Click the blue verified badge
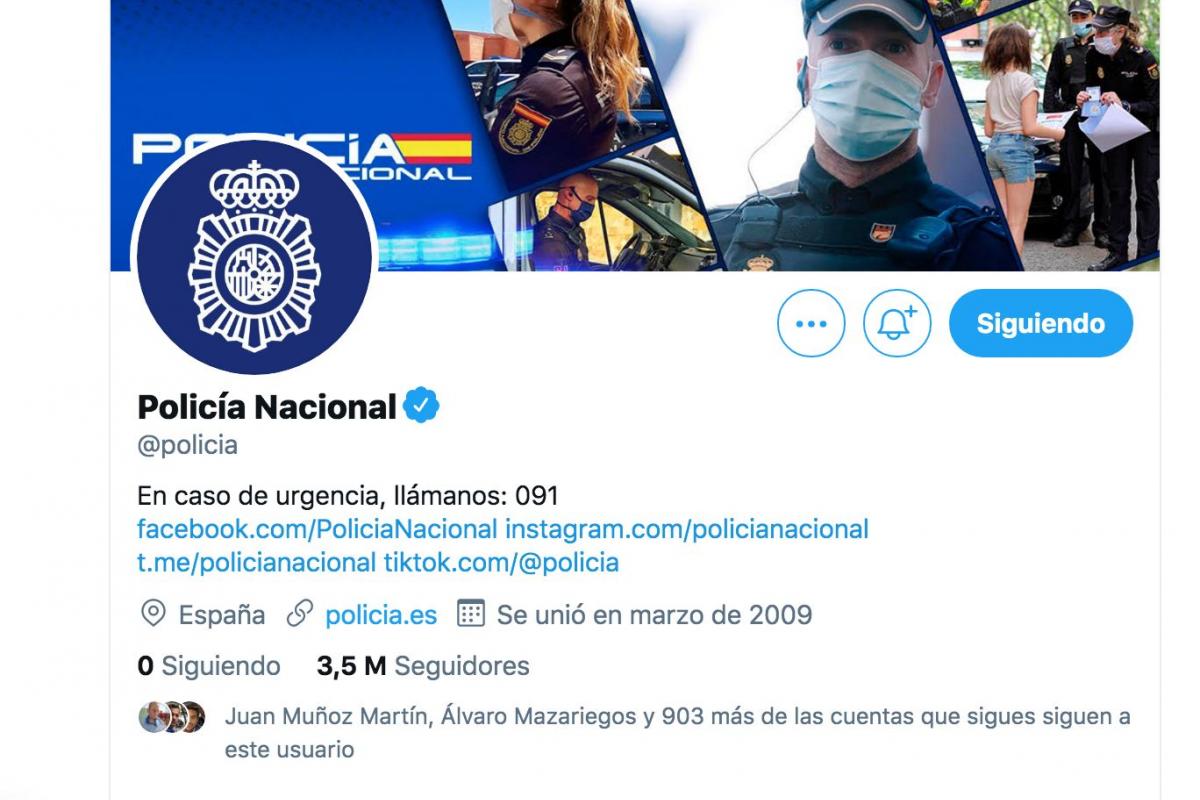1200x800 pixels. [421, 406]
